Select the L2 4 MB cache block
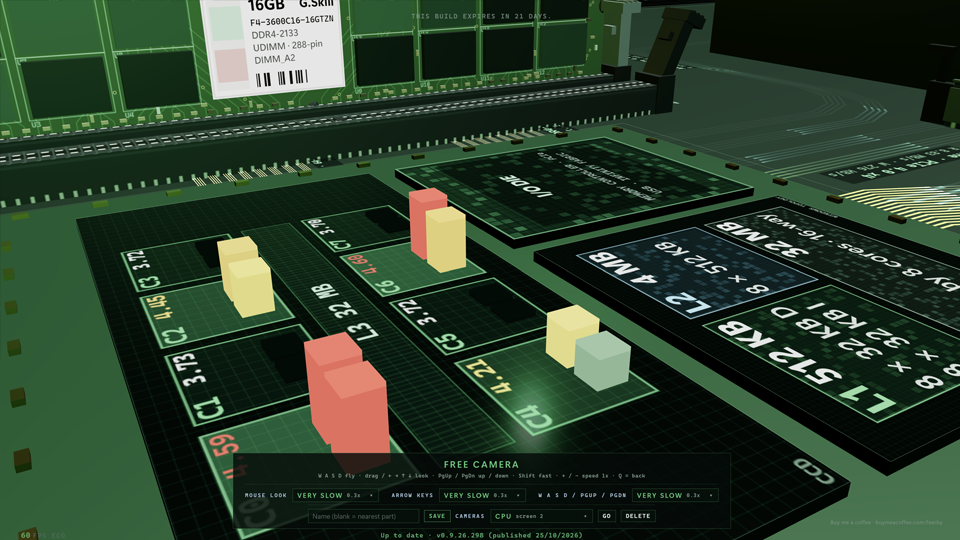This screenshot has width=960, height=540. (695, 271)
